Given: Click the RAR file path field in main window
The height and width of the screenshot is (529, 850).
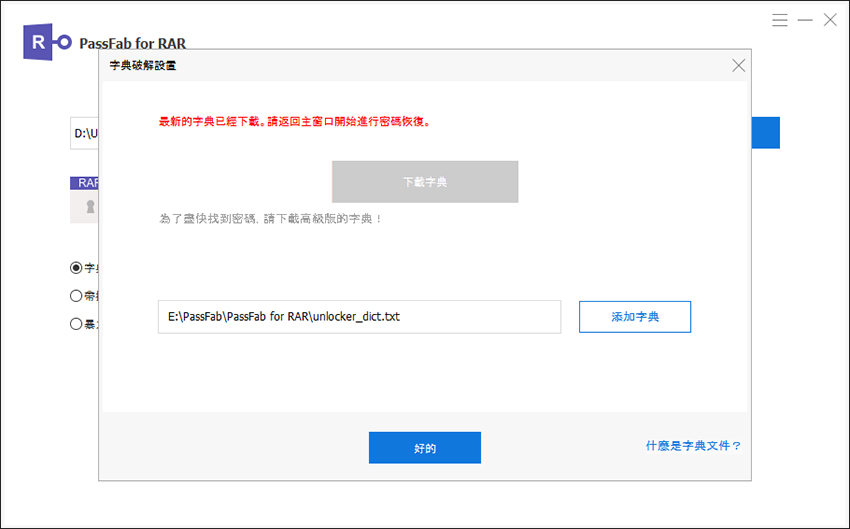Looking at the screenshot, I should pyautogui.click(x=85, y=133).
